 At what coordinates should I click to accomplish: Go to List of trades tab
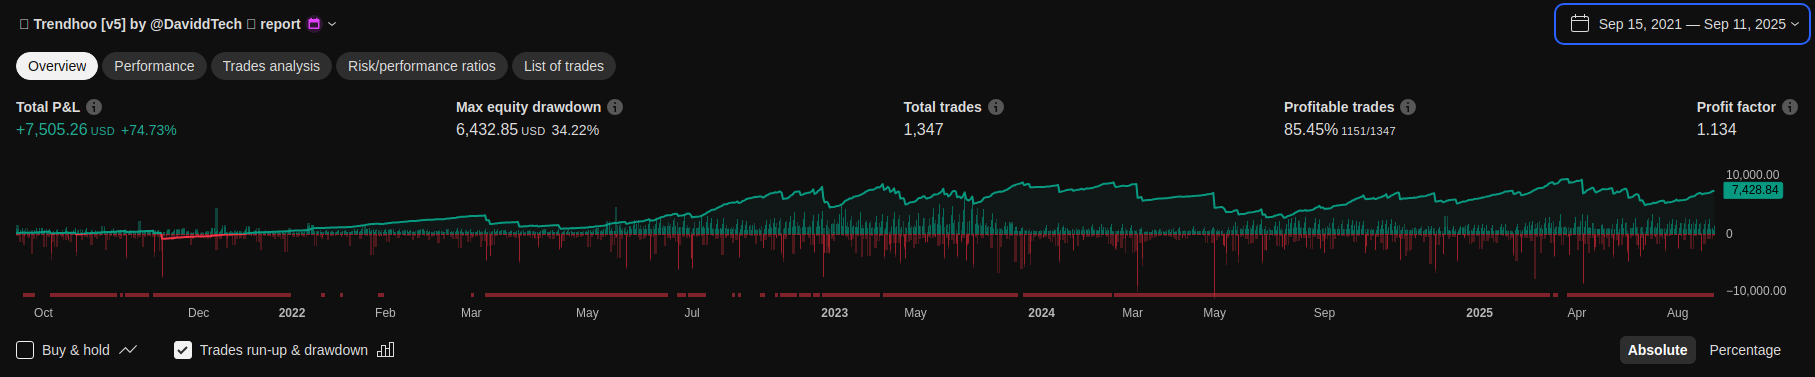564,66
